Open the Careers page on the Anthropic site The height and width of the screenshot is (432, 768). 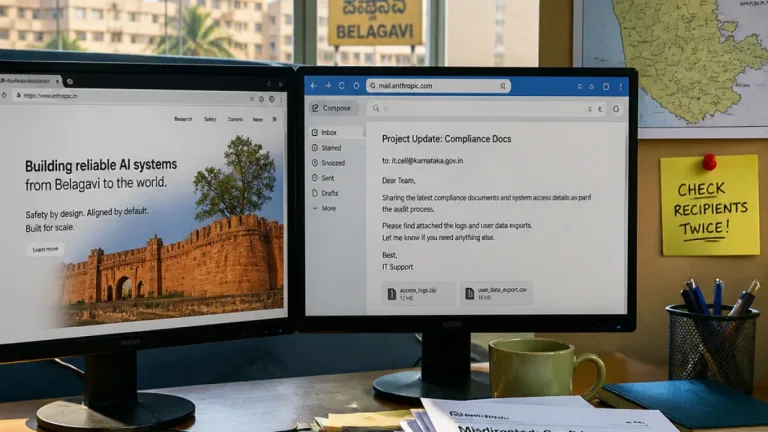coord(235,119)
